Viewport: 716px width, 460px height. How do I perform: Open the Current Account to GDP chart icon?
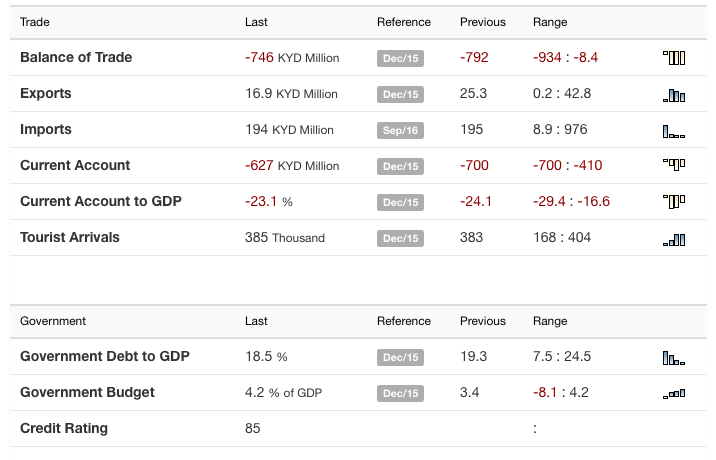pyautogui.click(x=674, y=202)
